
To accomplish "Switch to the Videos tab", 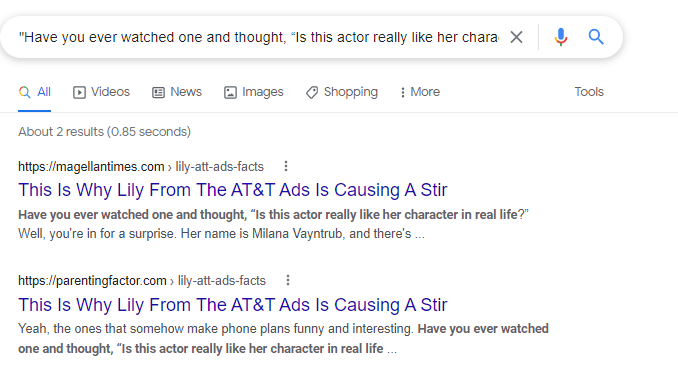I will 101,92.
